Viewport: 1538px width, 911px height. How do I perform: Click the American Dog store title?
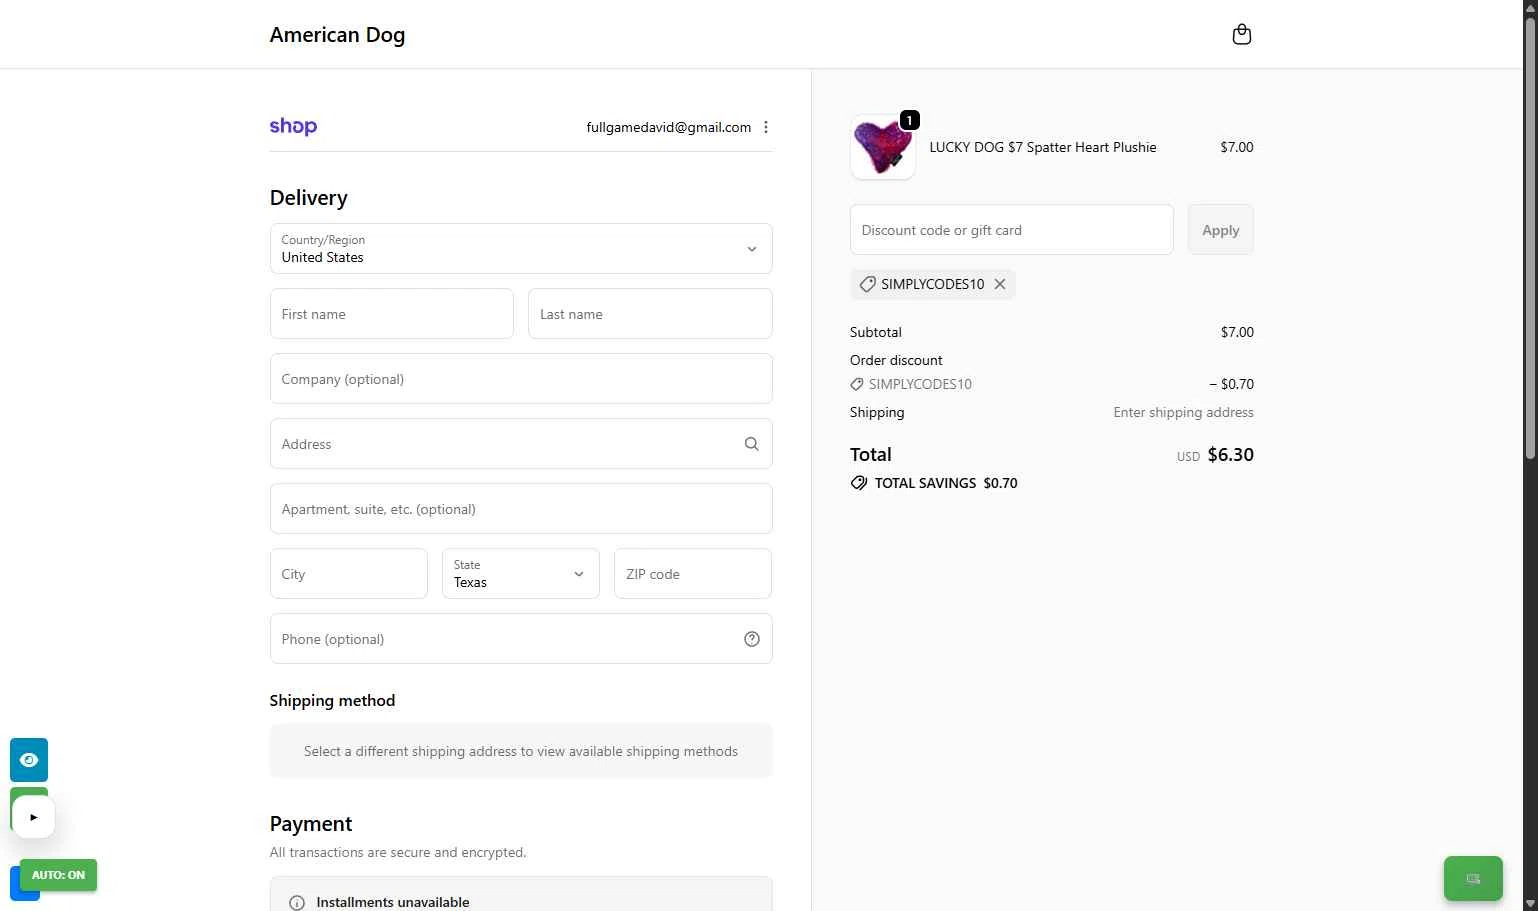coord(338,35)
